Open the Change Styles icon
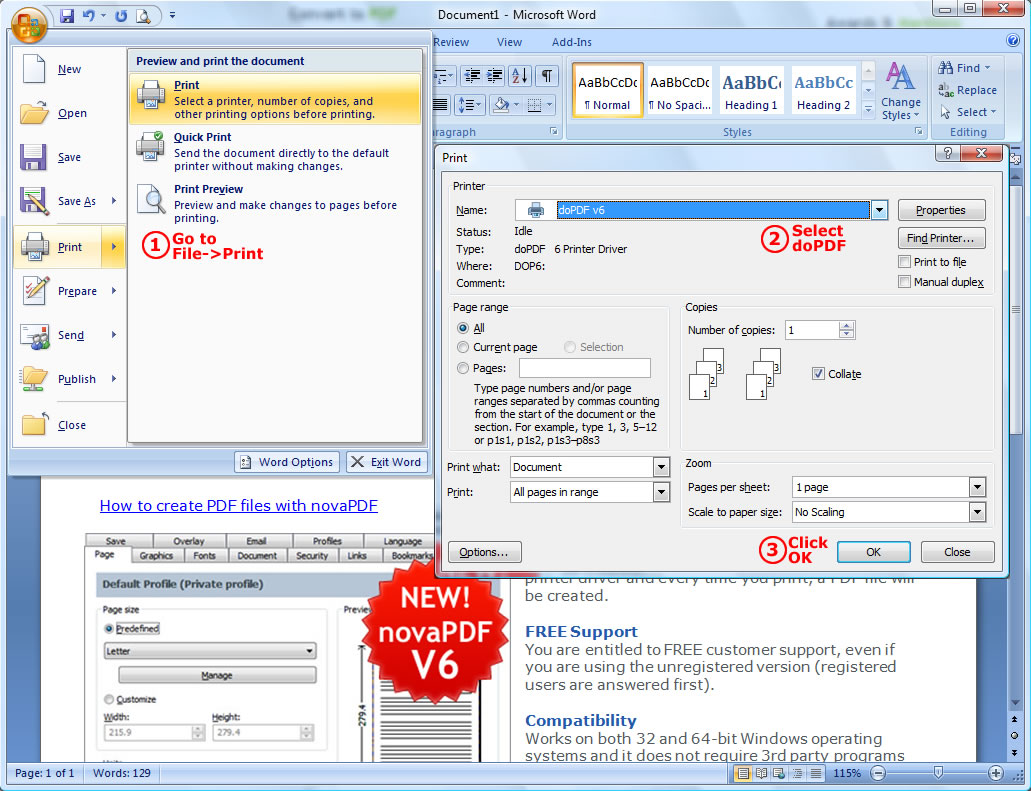This screenshot has height=791, width=1031. tap(901, 91)
